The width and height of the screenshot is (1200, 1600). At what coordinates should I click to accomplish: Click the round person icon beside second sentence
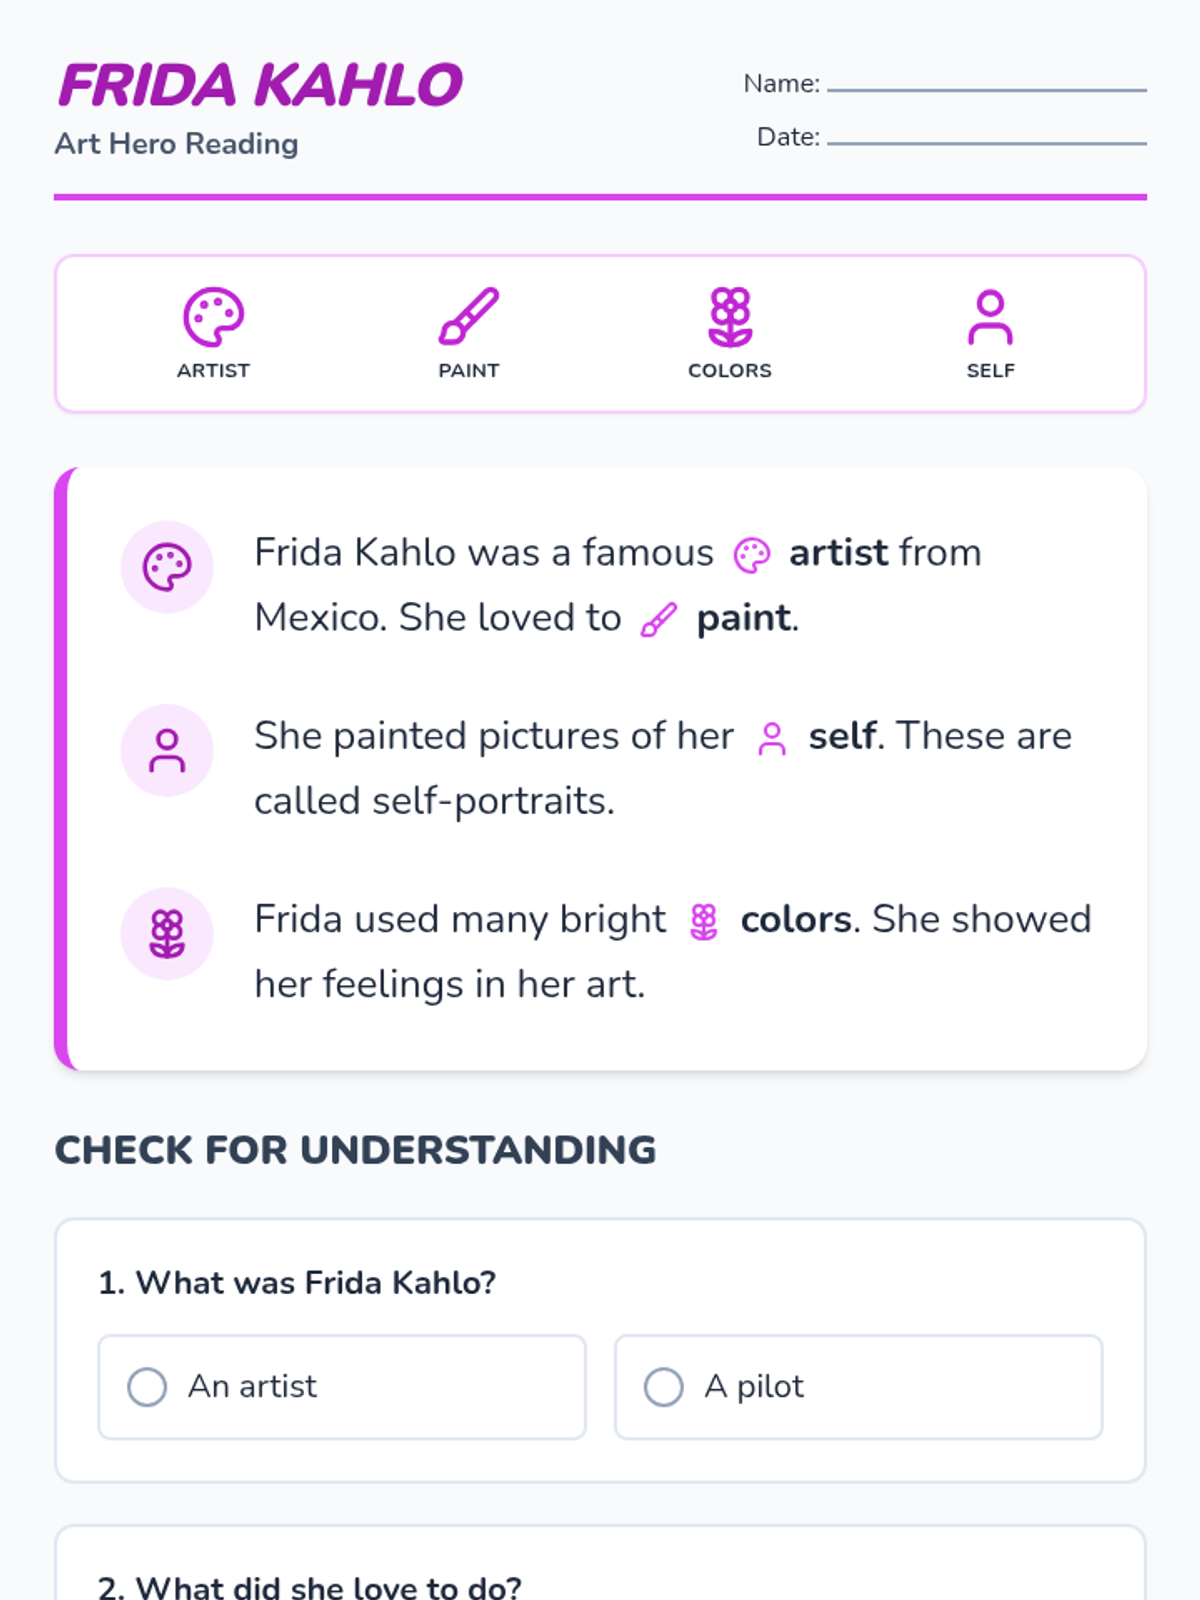167,750
